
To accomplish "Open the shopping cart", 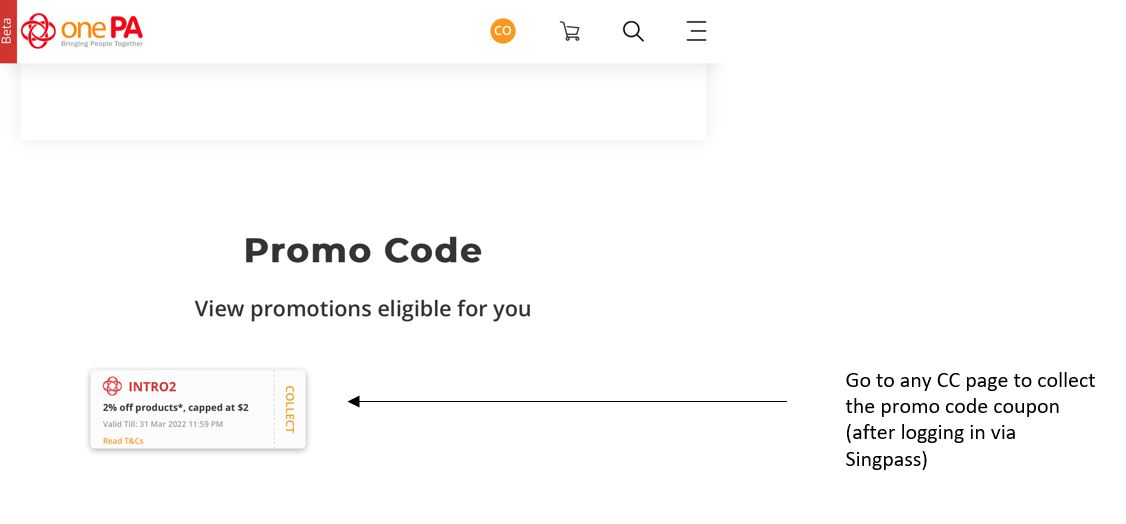I will [x=569, y=31].
